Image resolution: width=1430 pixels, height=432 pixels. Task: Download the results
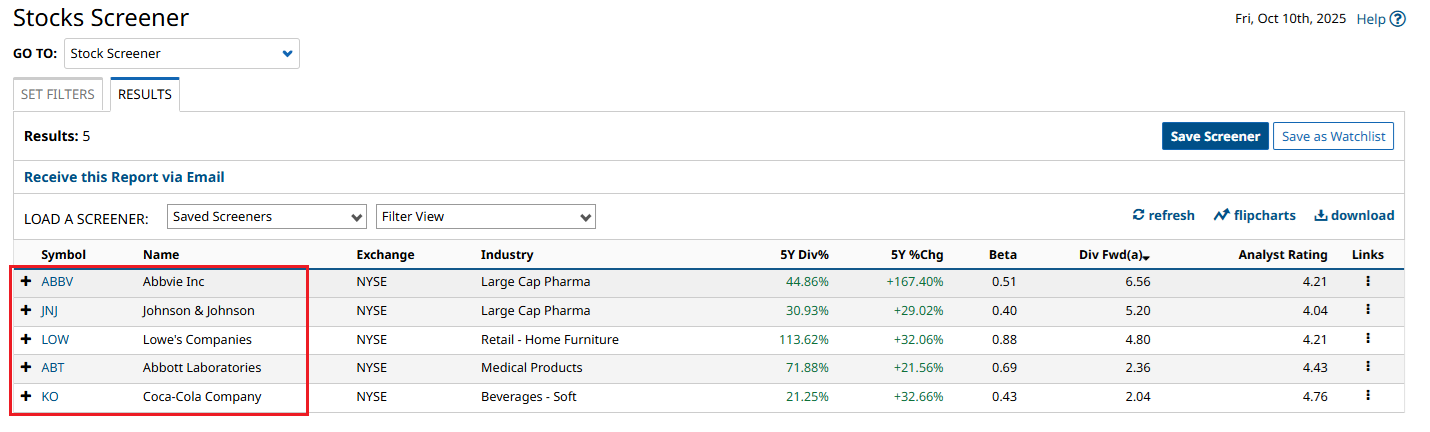click(x=1353, y=215)
